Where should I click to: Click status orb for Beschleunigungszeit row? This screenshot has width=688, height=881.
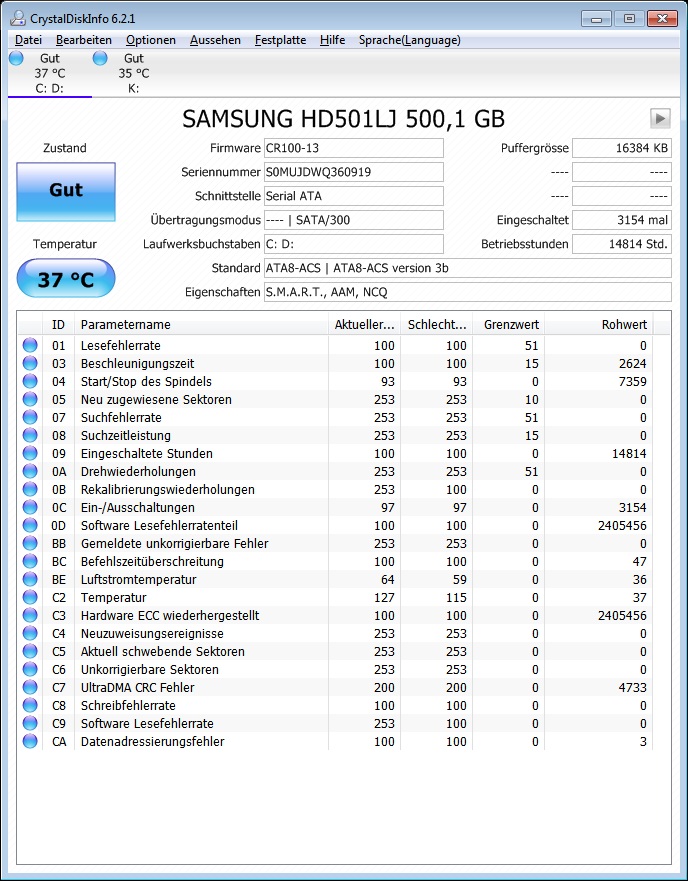pos(30,364)
